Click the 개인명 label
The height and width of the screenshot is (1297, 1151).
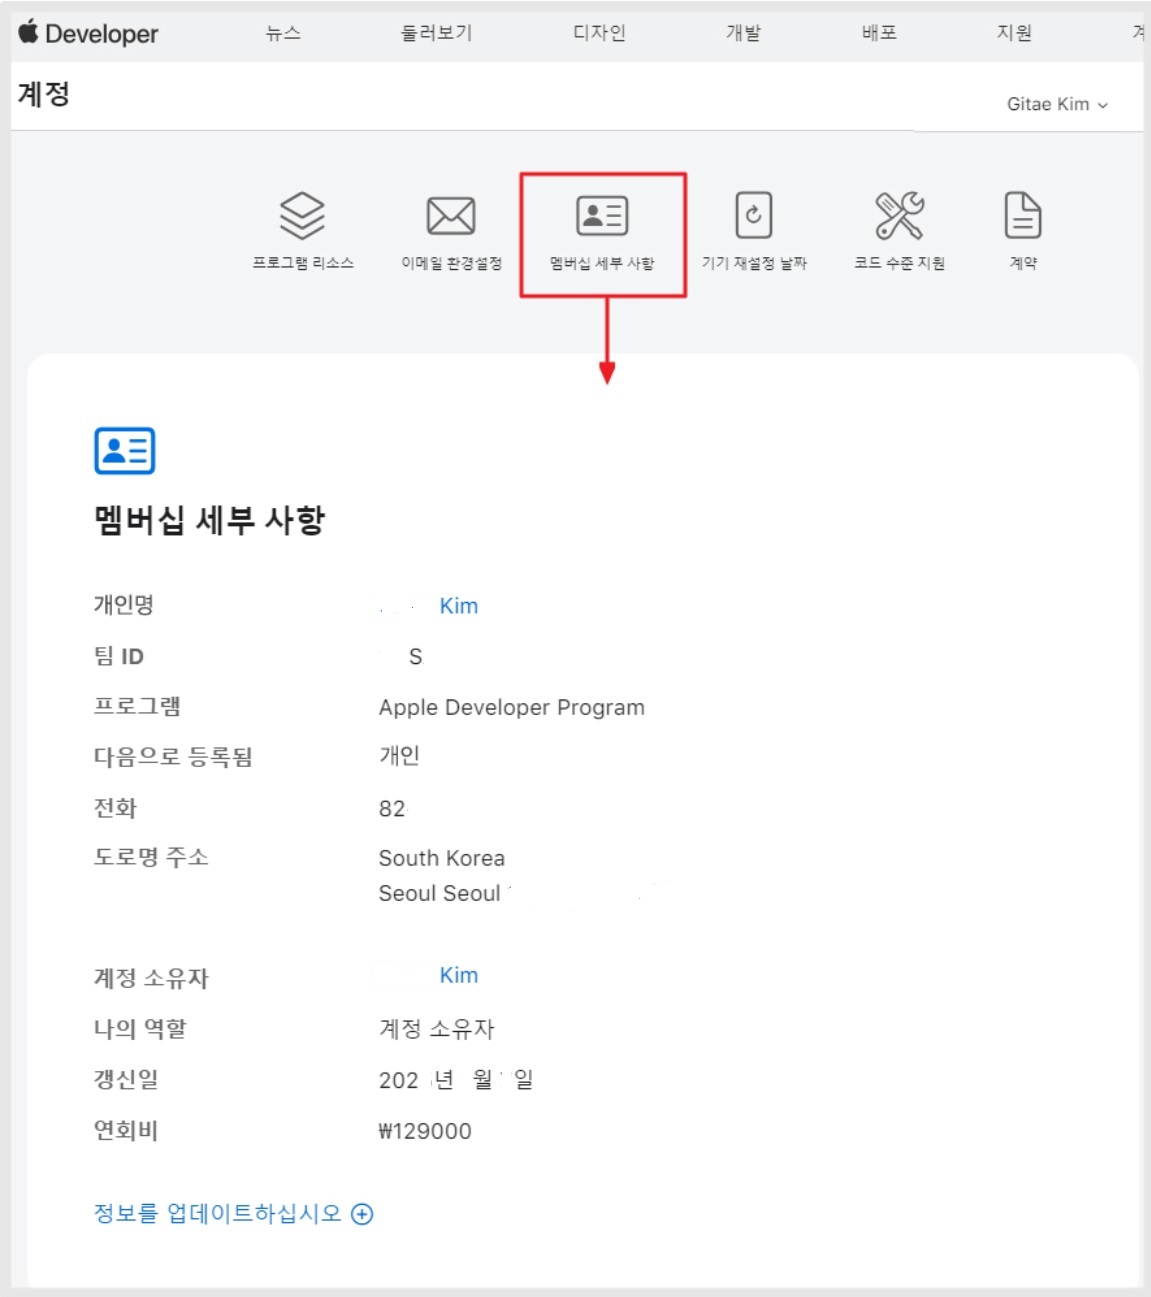pos(124,605)
